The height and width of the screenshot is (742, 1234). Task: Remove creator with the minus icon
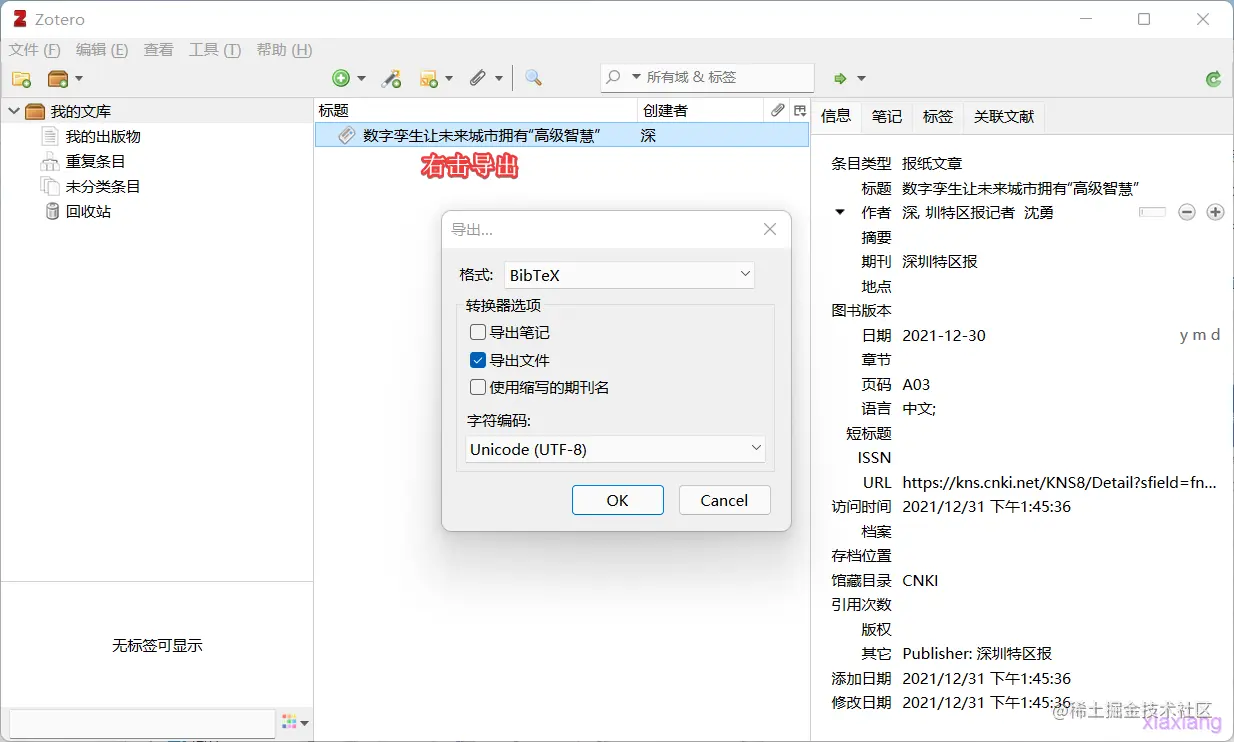pyautogui.click(x=1187, y=212)
